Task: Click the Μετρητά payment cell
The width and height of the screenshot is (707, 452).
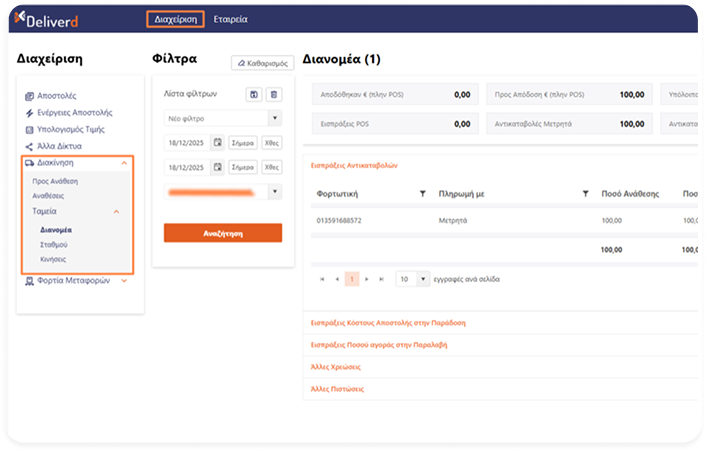Action: 453,221
